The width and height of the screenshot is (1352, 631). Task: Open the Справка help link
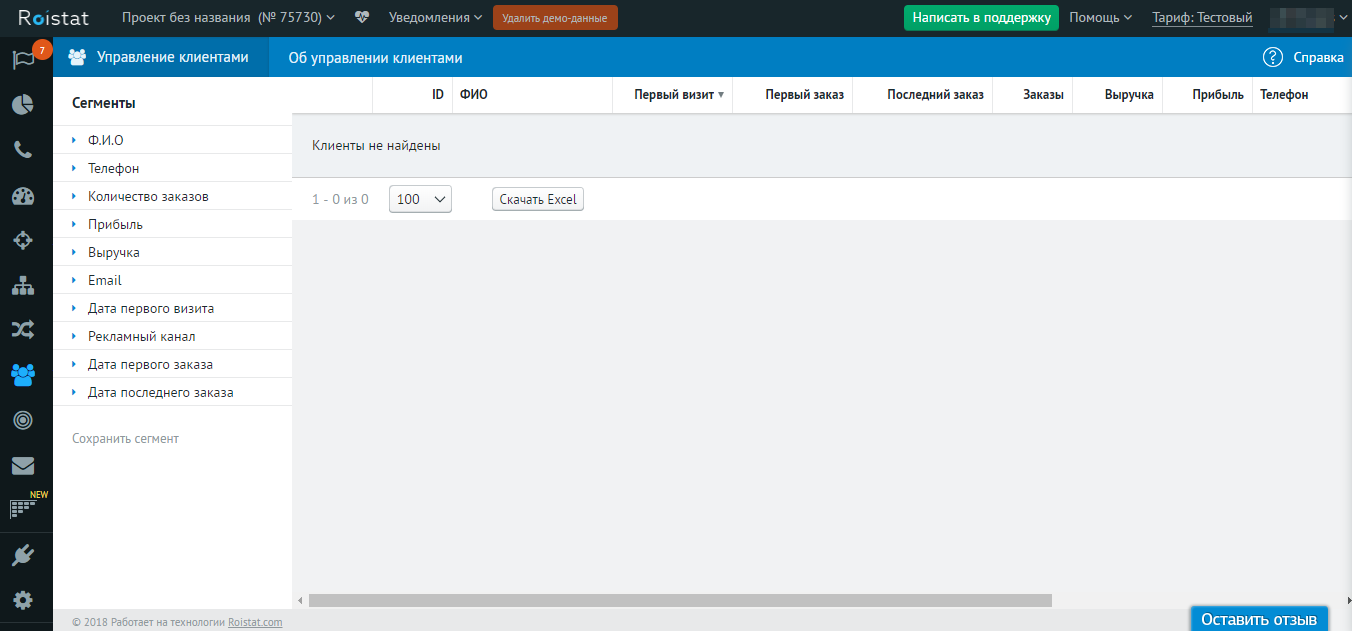pyautogui.click(x=1318, y=57)
